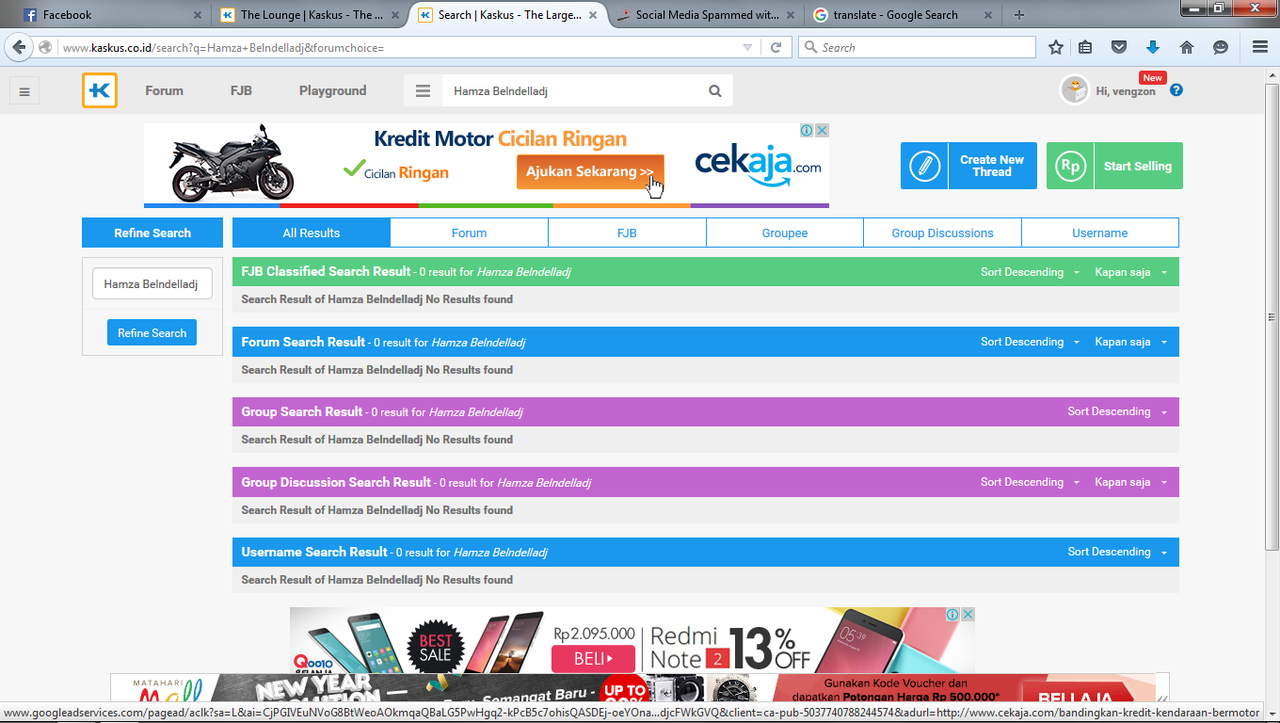Click the FJB Classified Search Result heading
The height and width of the screenshot is (723, 1280).
point(326,271)
